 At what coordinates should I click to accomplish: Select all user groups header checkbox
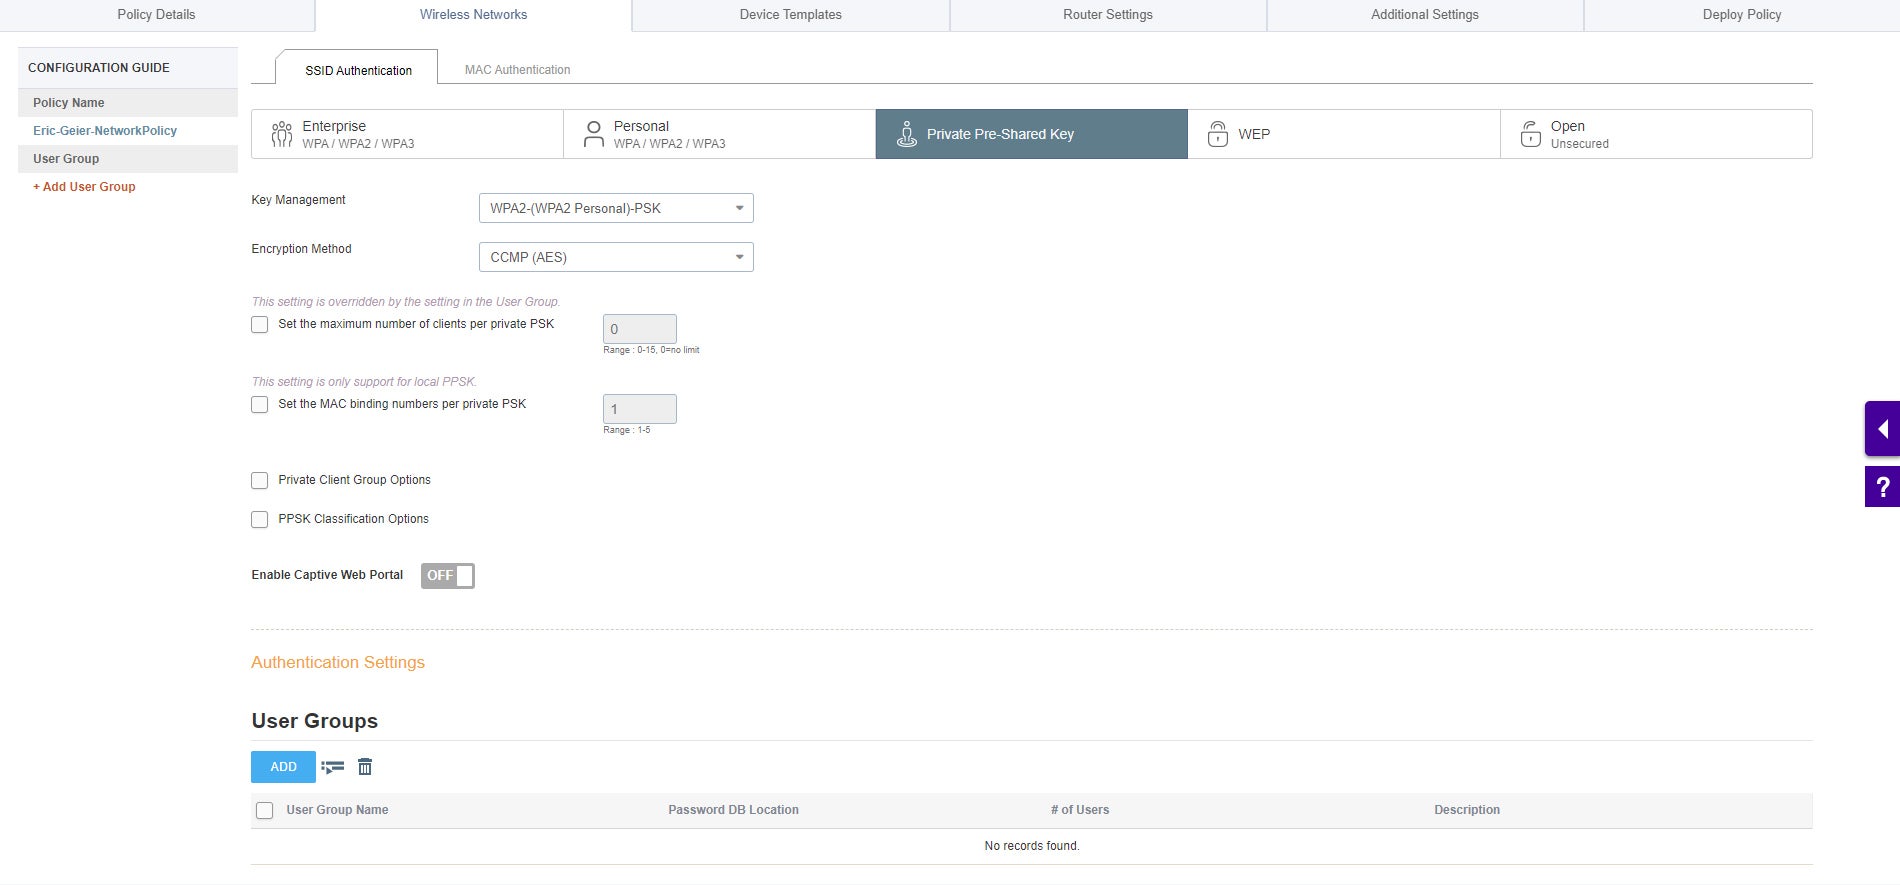[265, 811]
